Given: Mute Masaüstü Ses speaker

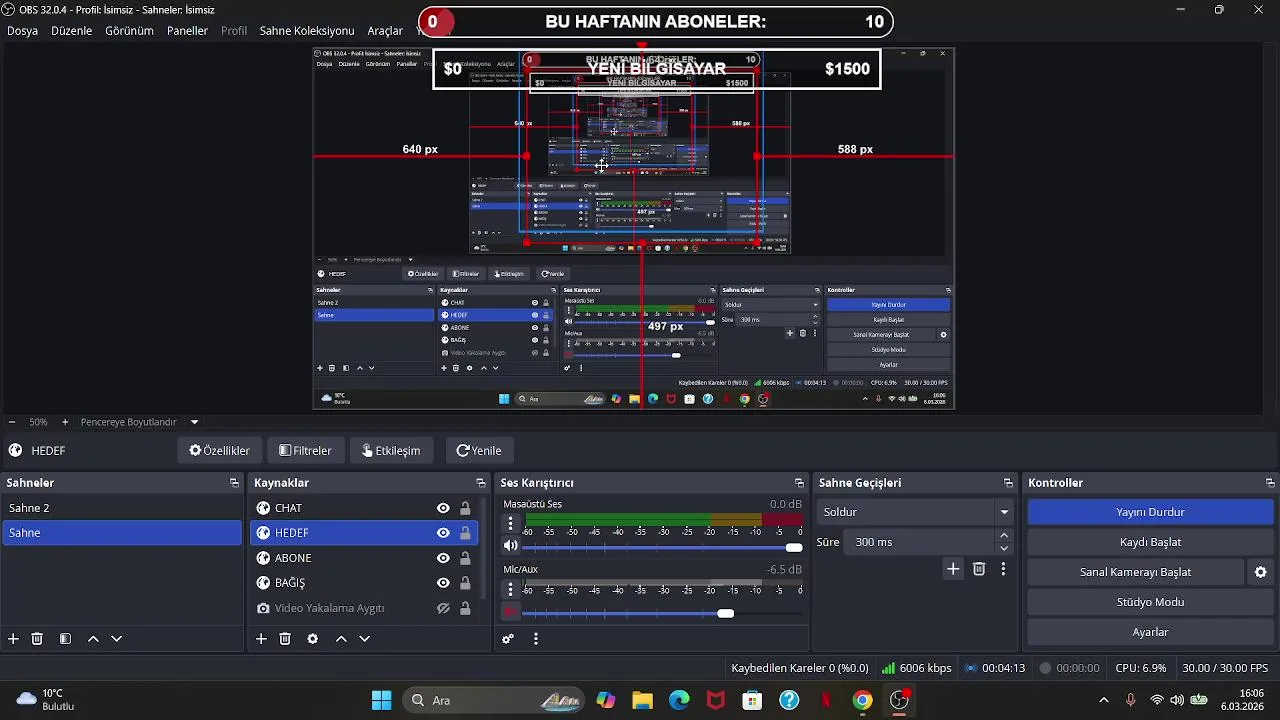Looking at the screenshot, I should point(511,546).
